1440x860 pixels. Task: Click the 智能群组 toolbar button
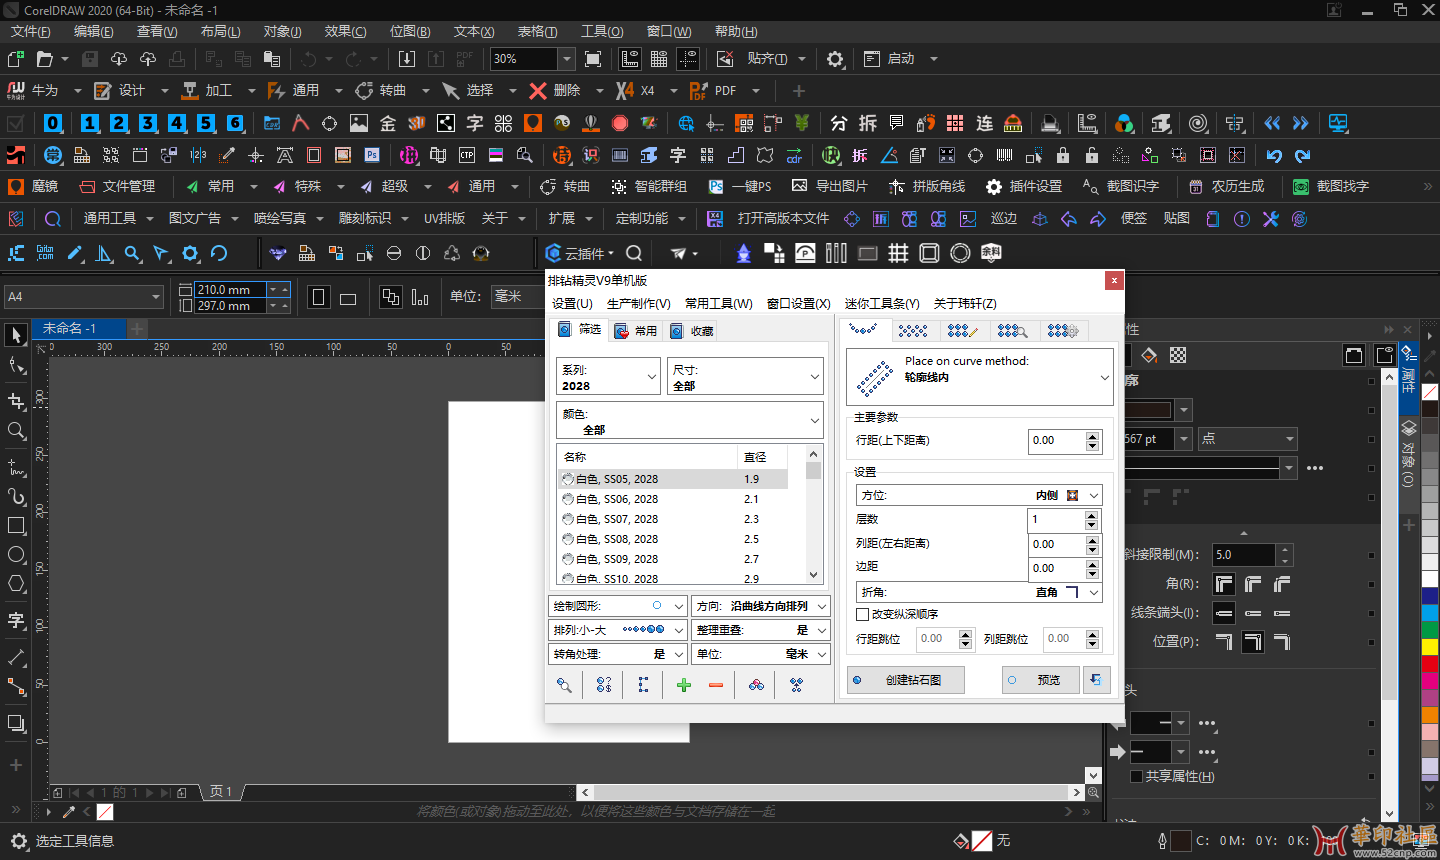pyautogui.click(x=649, y=187)
